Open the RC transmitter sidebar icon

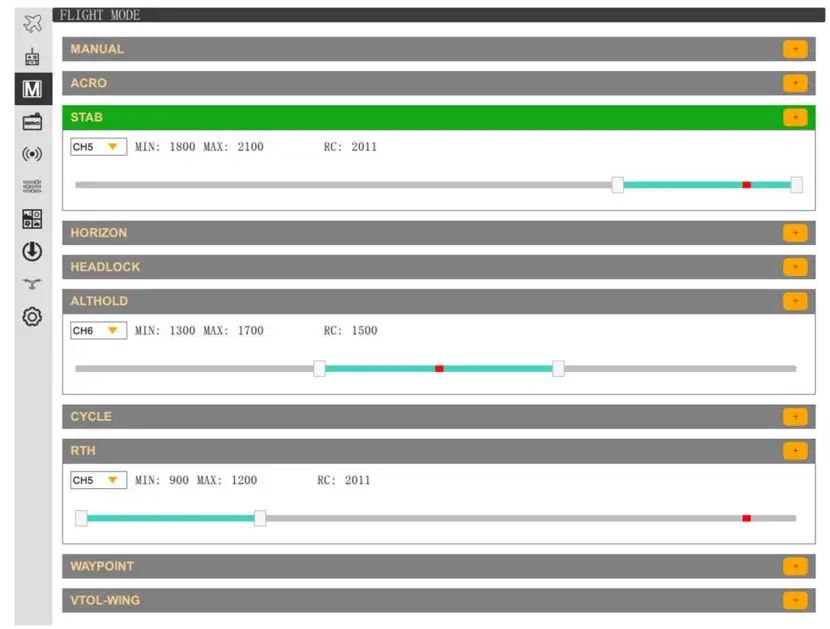pos(32,56)
